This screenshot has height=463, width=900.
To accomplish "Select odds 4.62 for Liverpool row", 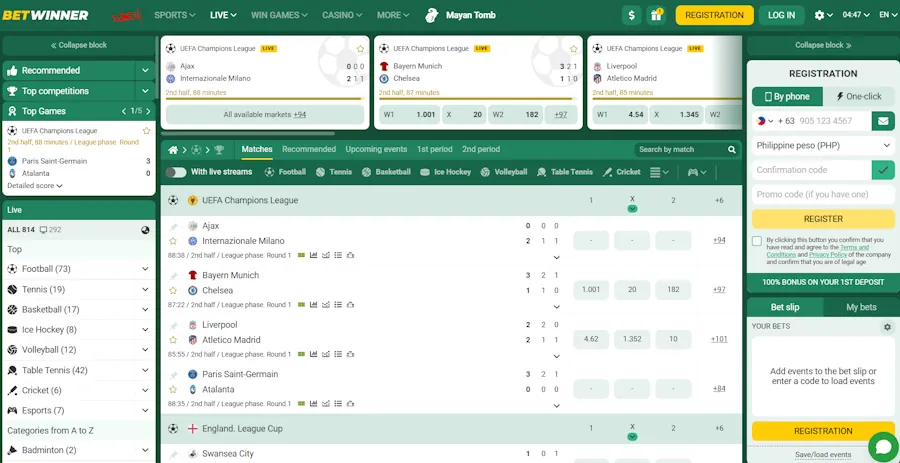I will [x=591, y=339].
